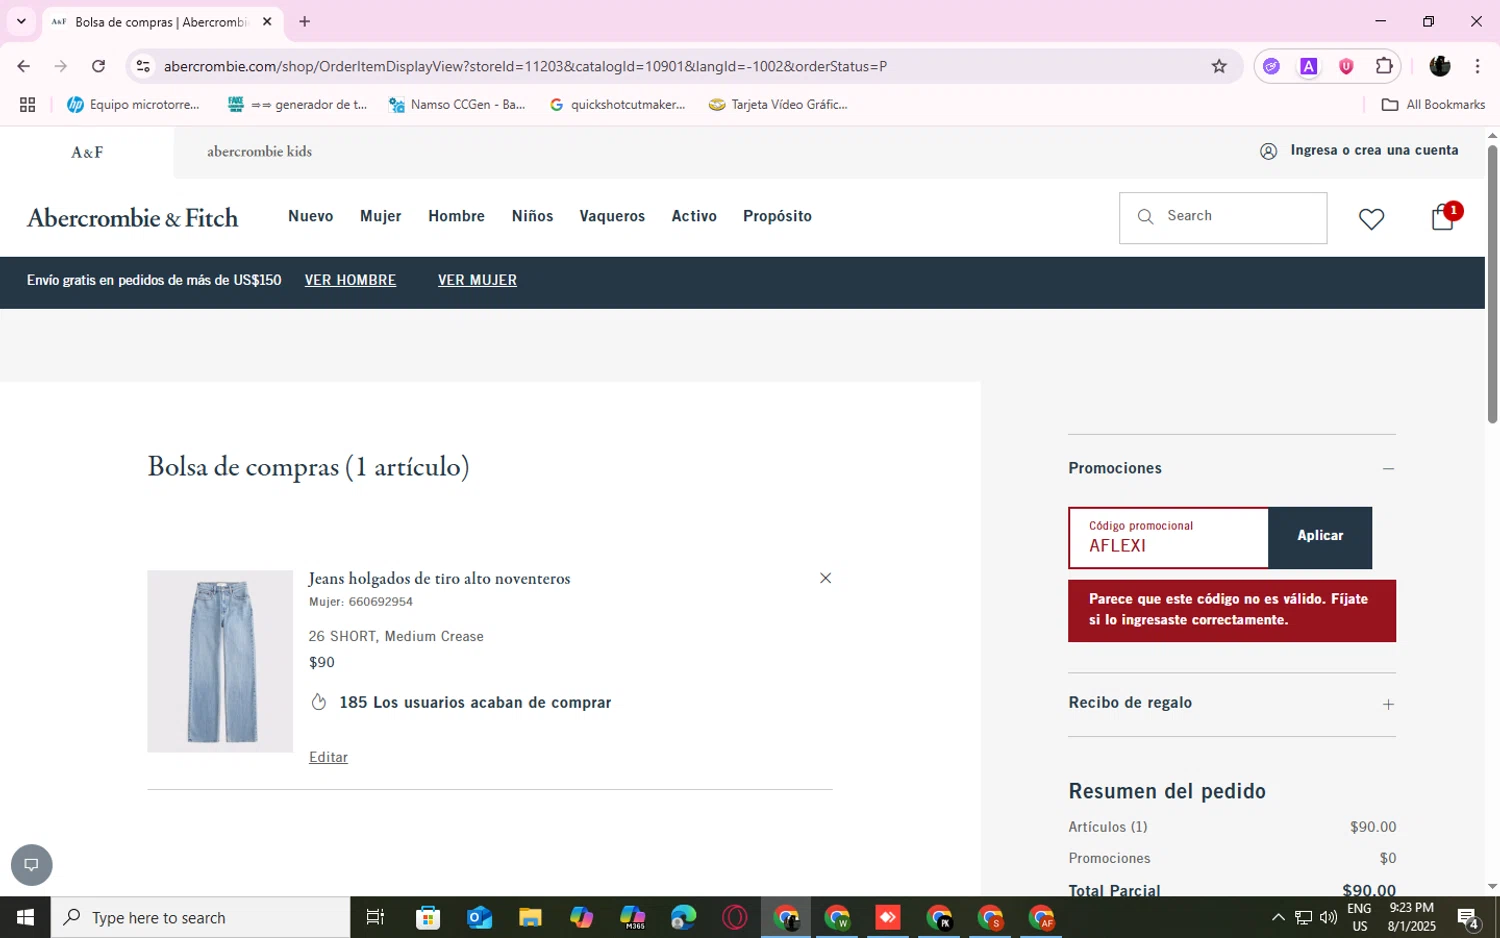Click the Abercrombie & Fitch logo
1500x938 pixels.
tap(132, 218)
